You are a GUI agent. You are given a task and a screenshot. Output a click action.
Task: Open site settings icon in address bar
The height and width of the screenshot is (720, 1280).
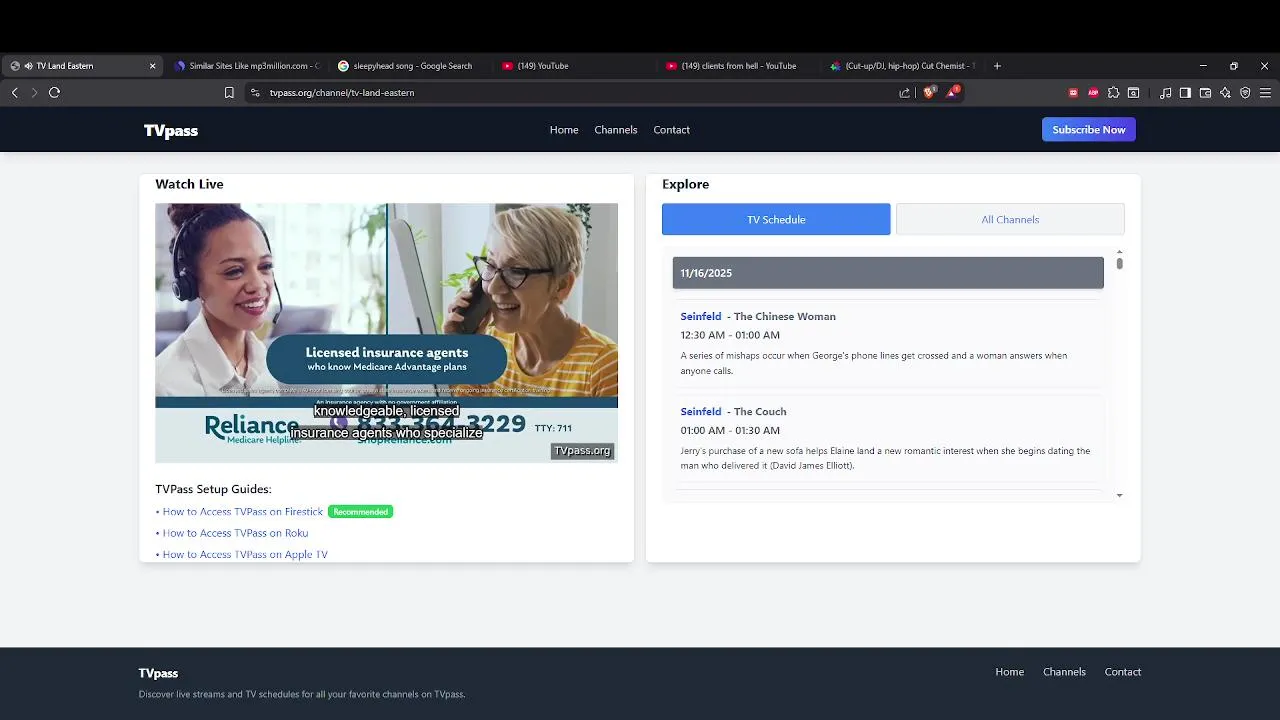click(x=255, y=92)
